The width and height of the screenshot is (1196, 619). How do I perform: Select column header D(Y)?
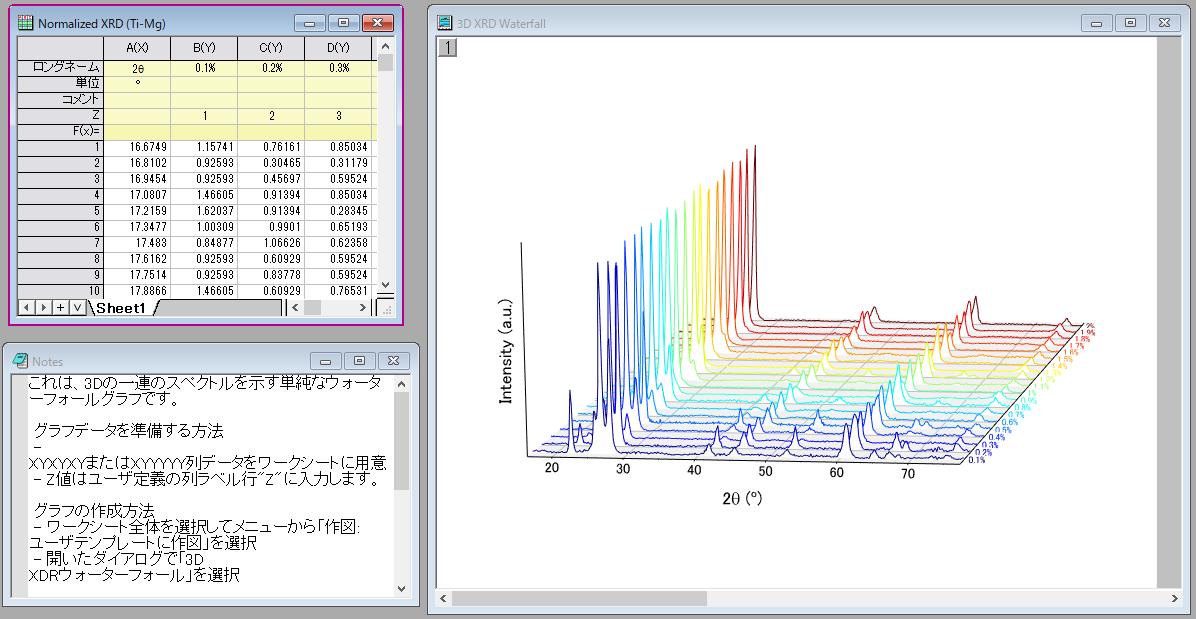tap(338, 48)
